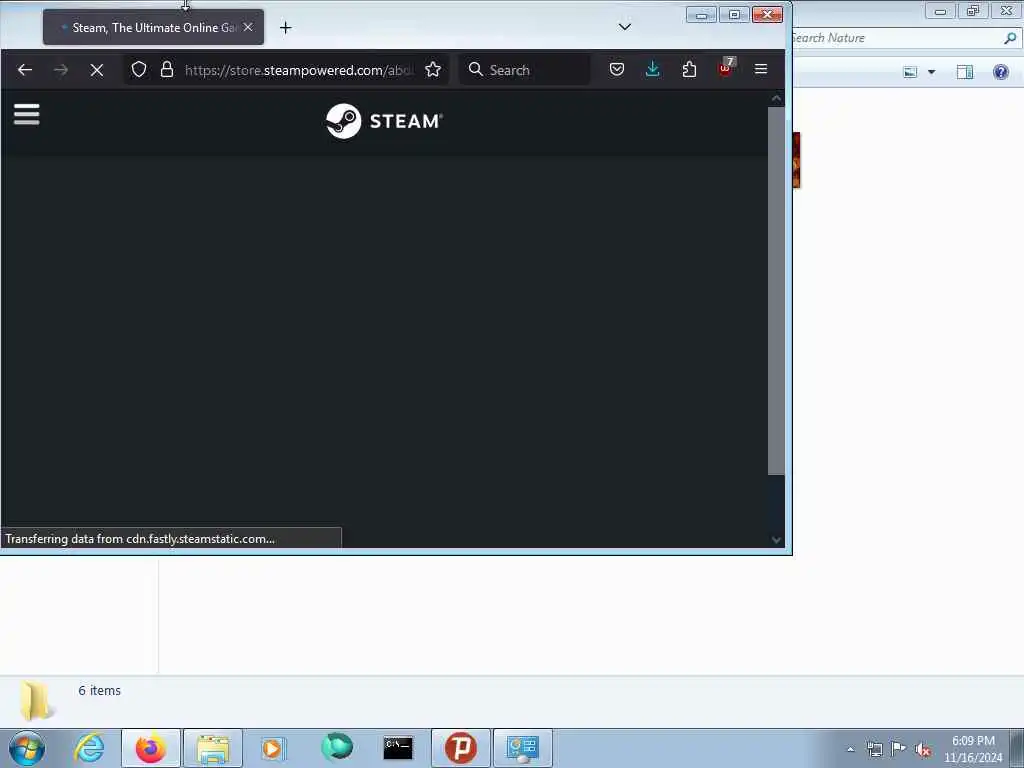Open tracking protection shield icon
Screen dimensions: 1024x768
pyautogui.click(x=138, y=70)
